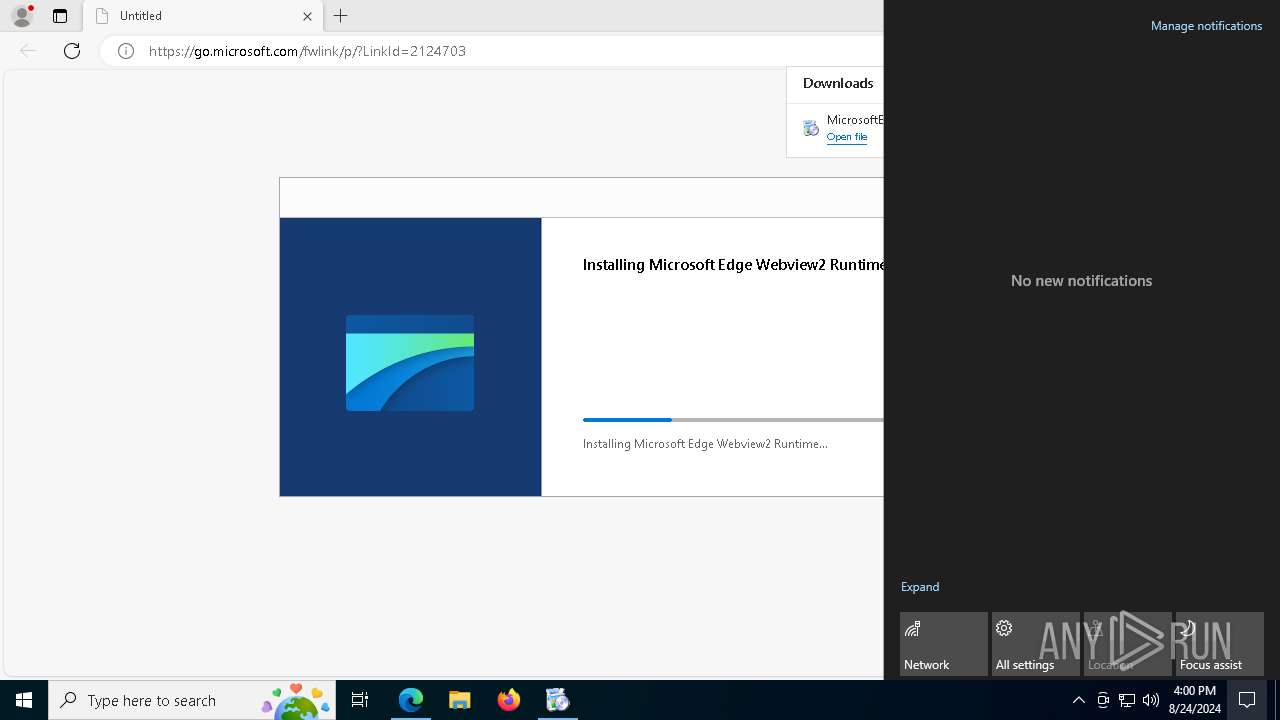Click the WebView2 Runtime logo image

click(x=410, y=363)
